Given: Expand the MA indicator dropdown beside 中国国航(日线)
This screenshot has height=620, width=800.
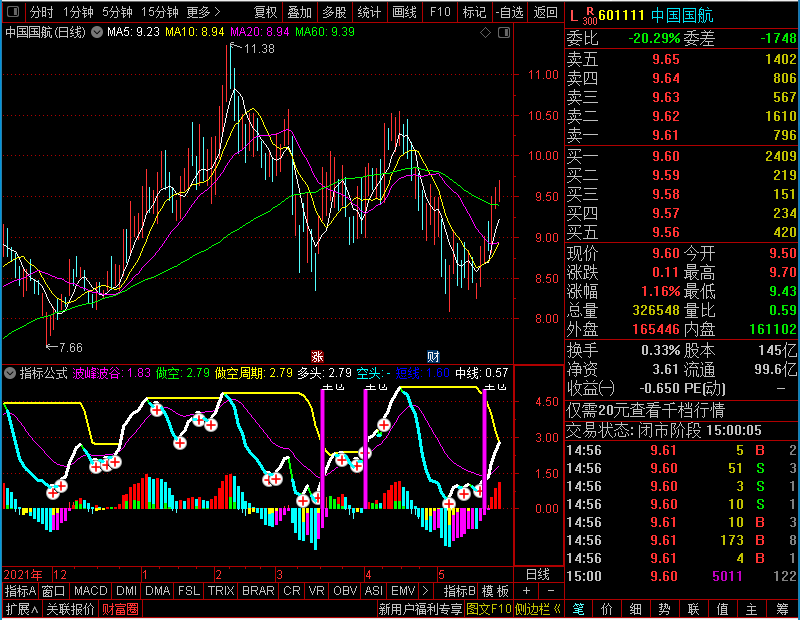Looking at the screenshot, I should (97, 32).
